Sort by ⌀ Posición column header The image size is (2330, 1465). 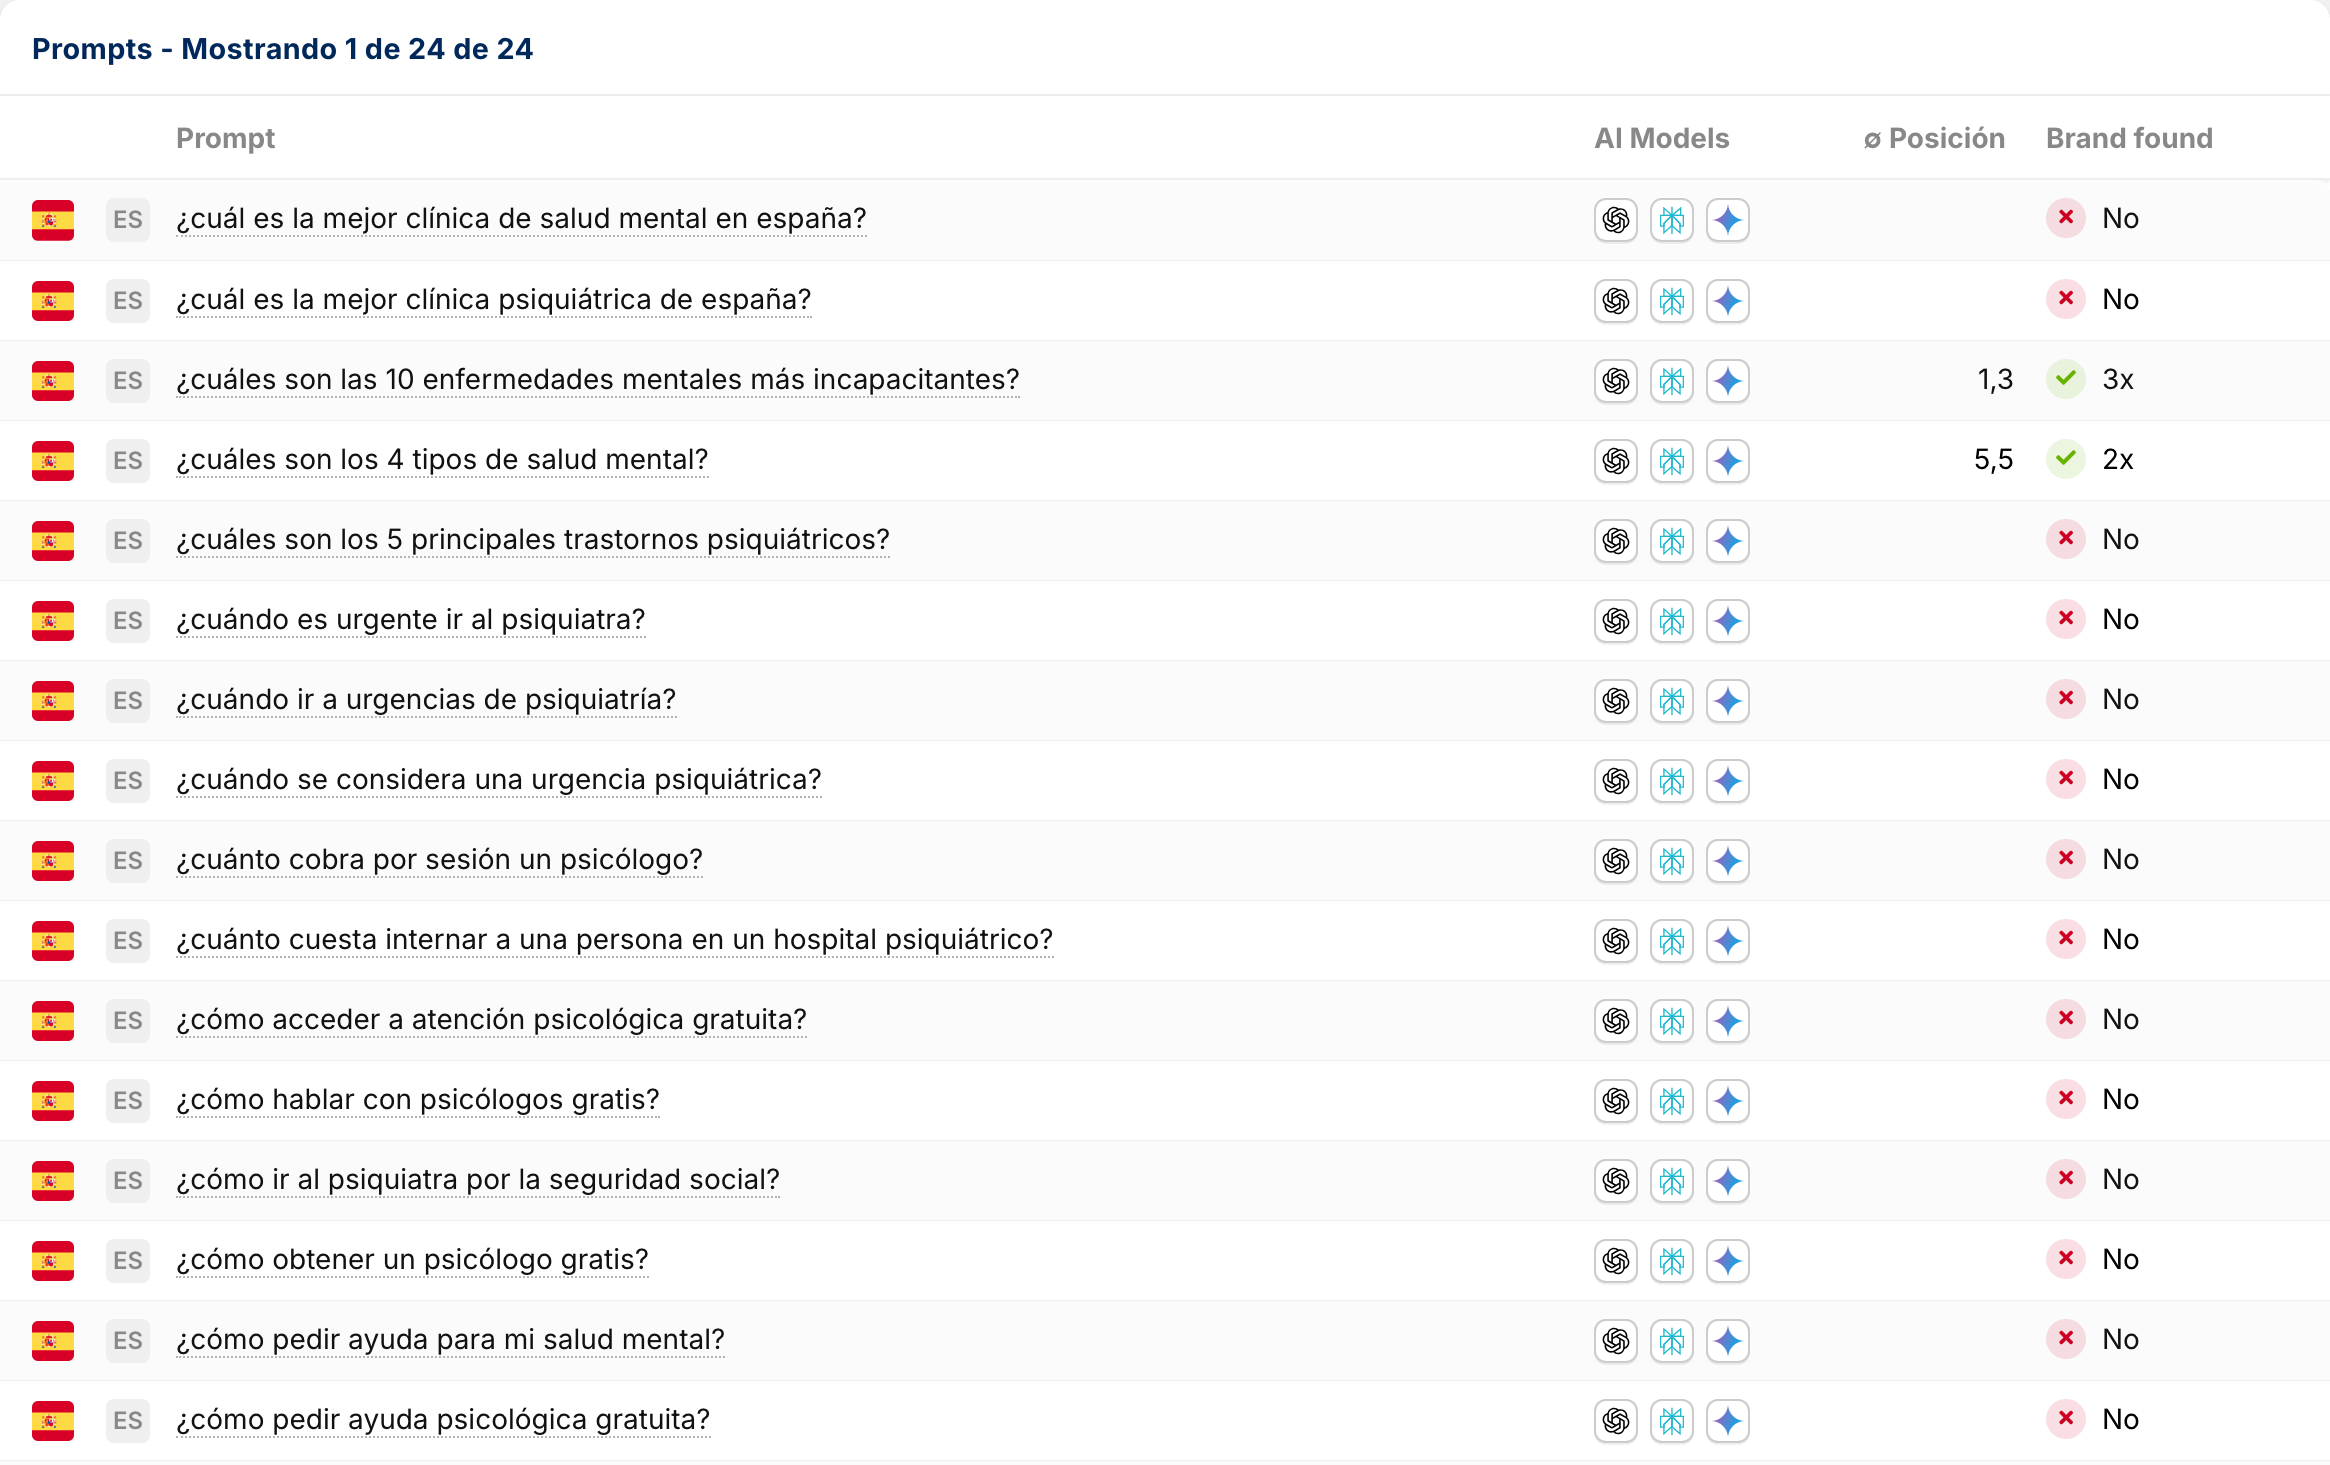point(1933,138)
